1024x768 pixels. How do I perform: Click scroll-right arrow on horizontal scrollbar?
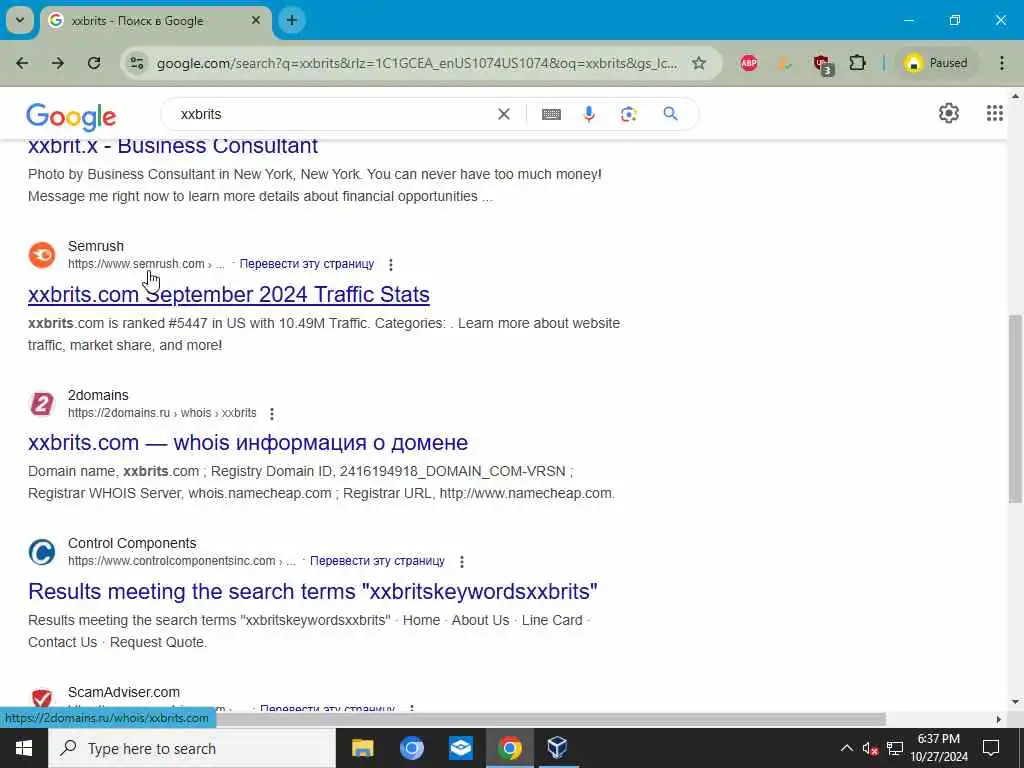pos(998,719)
